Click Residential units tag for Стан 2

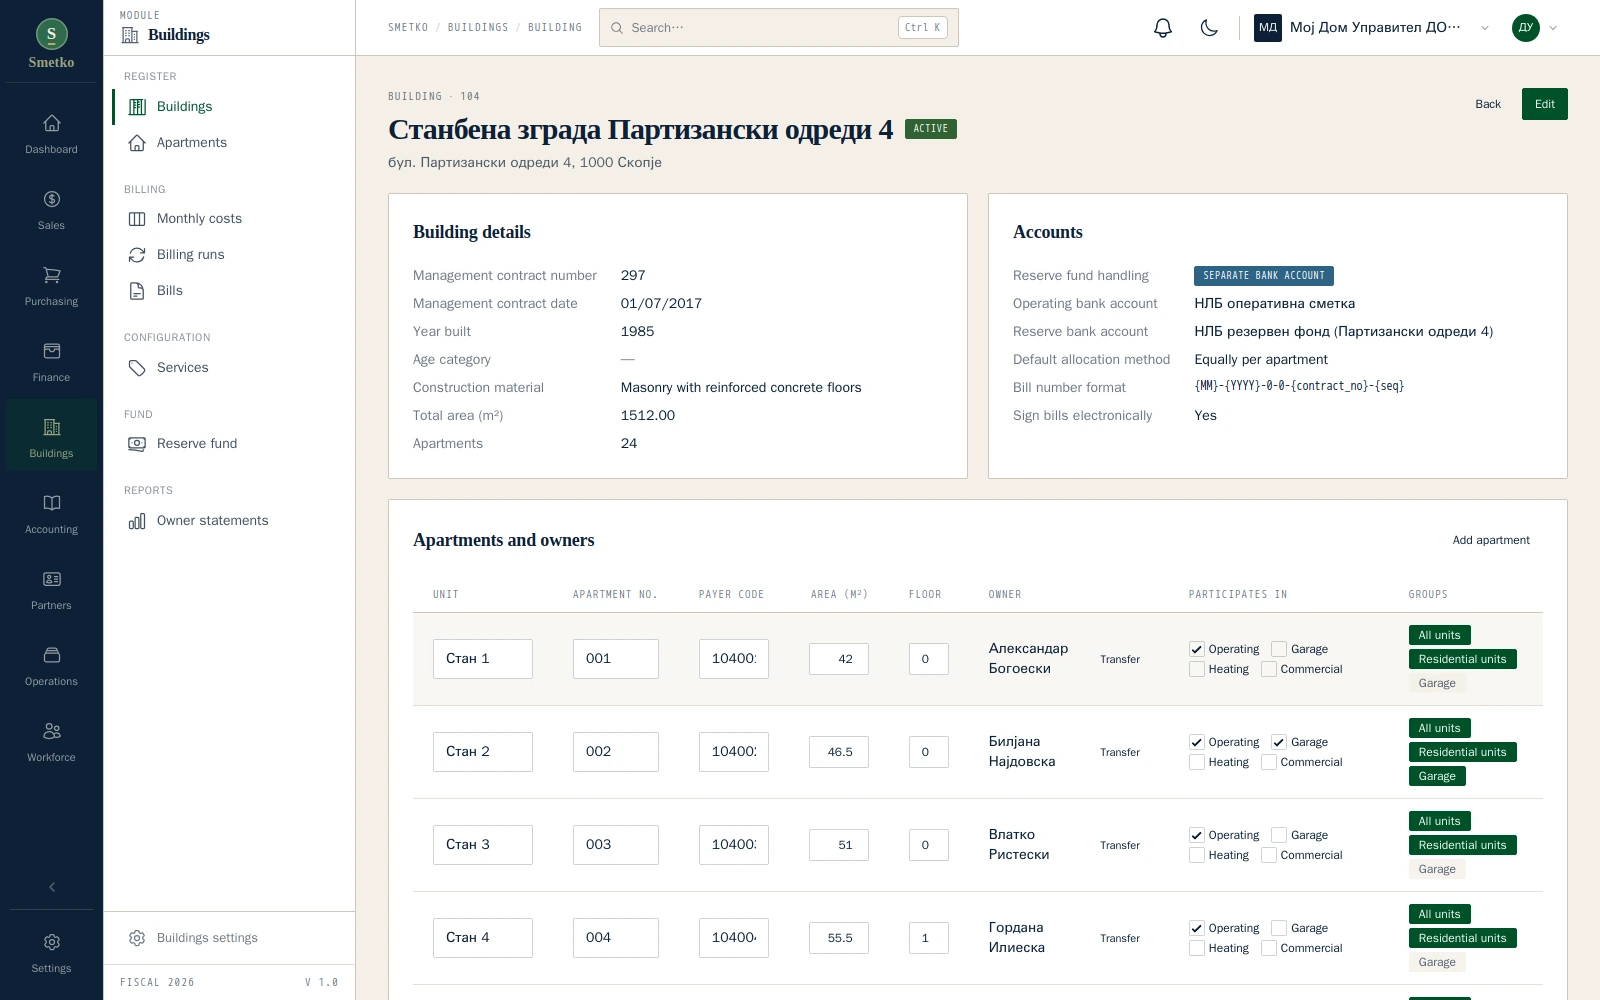(x=1462, y=752)
